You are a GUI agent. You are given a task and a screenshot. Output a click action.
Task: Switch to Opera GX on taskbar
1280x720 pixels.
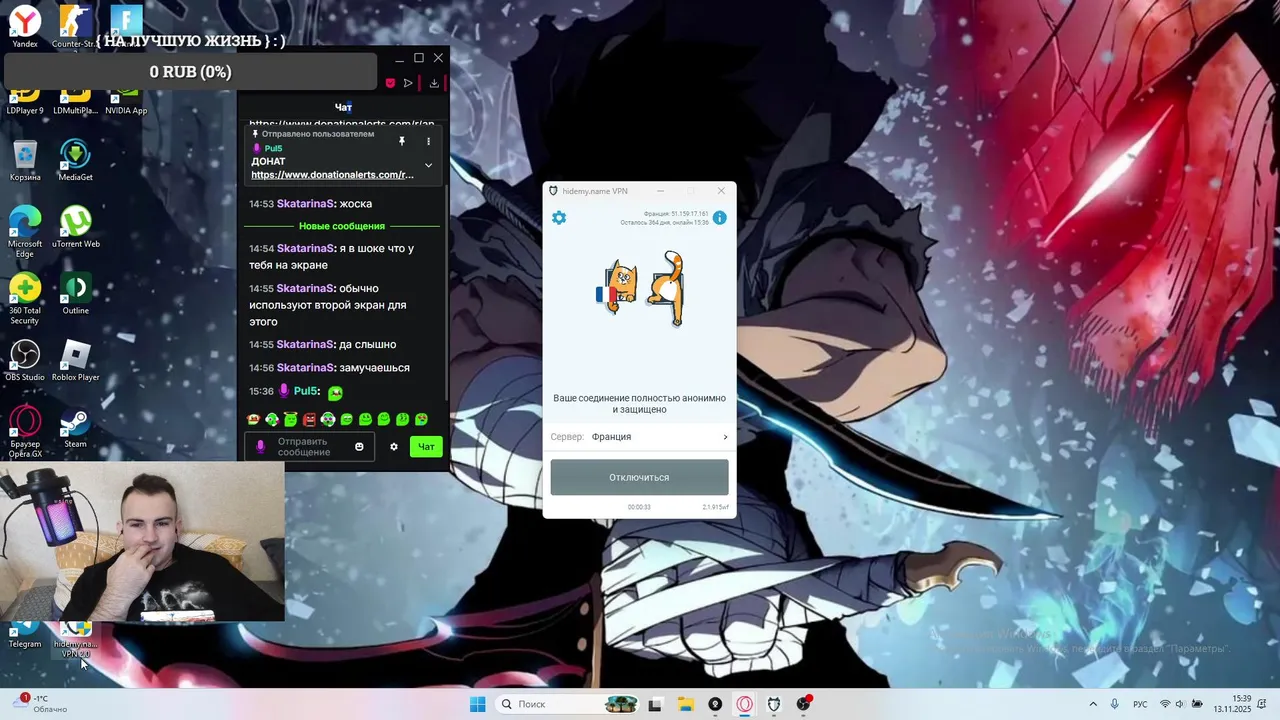(744, 704)
